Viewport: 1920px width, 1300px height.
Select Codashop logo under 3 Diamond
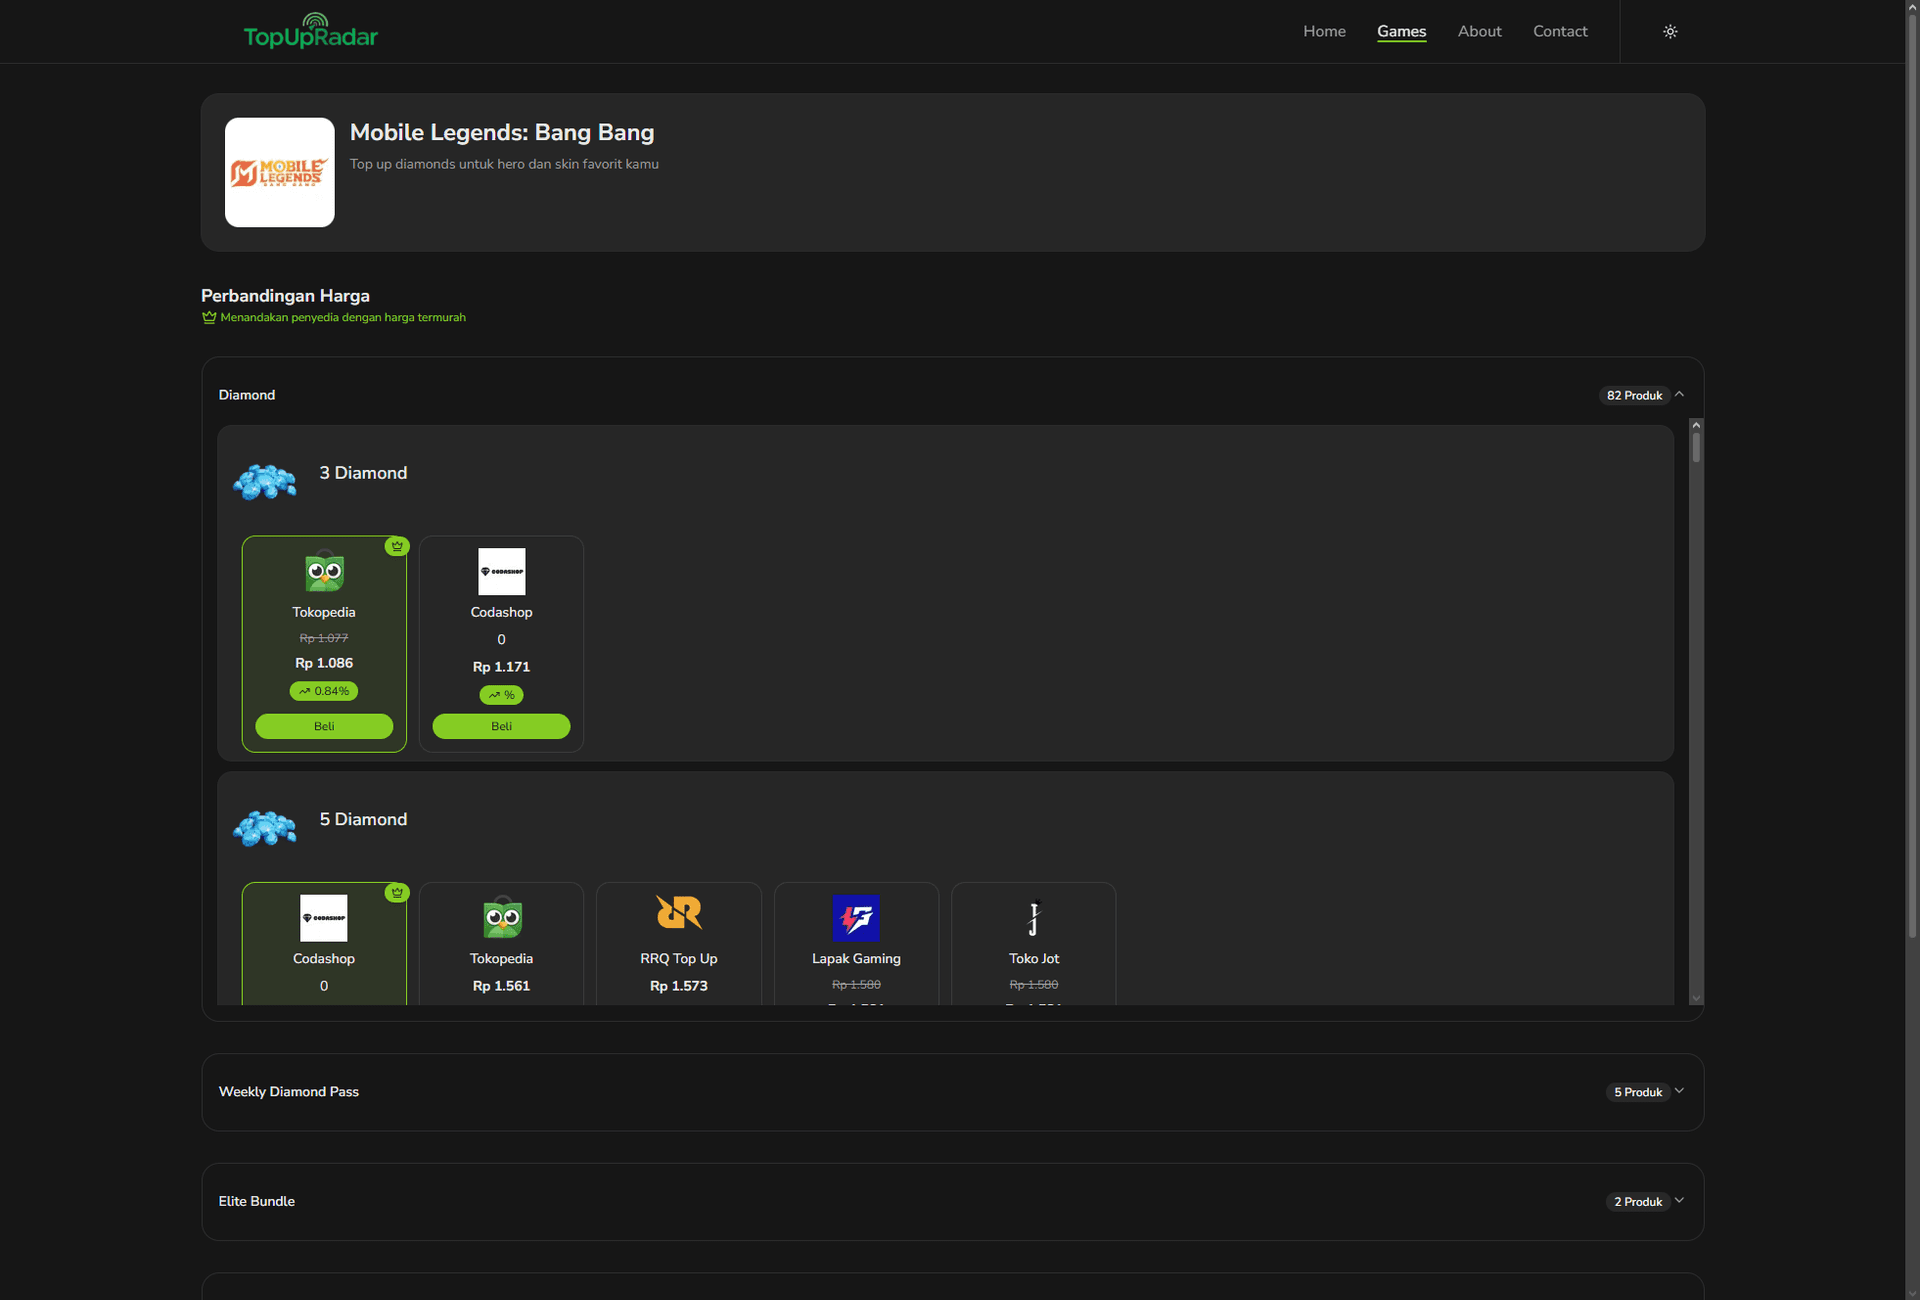501,572
